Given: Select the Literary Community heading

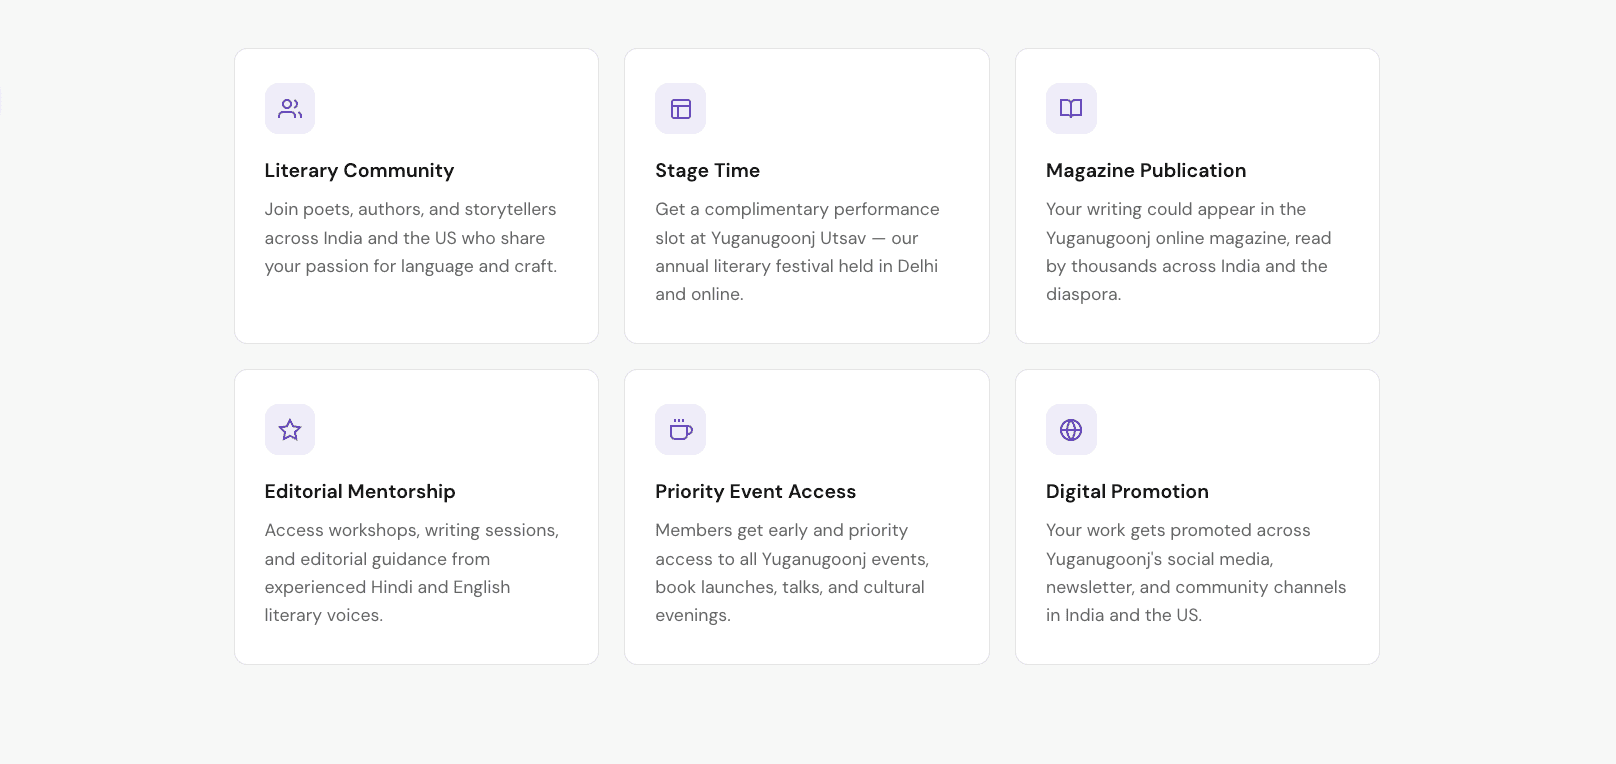Looking at the screenshot, I should (x=359, y=170).
